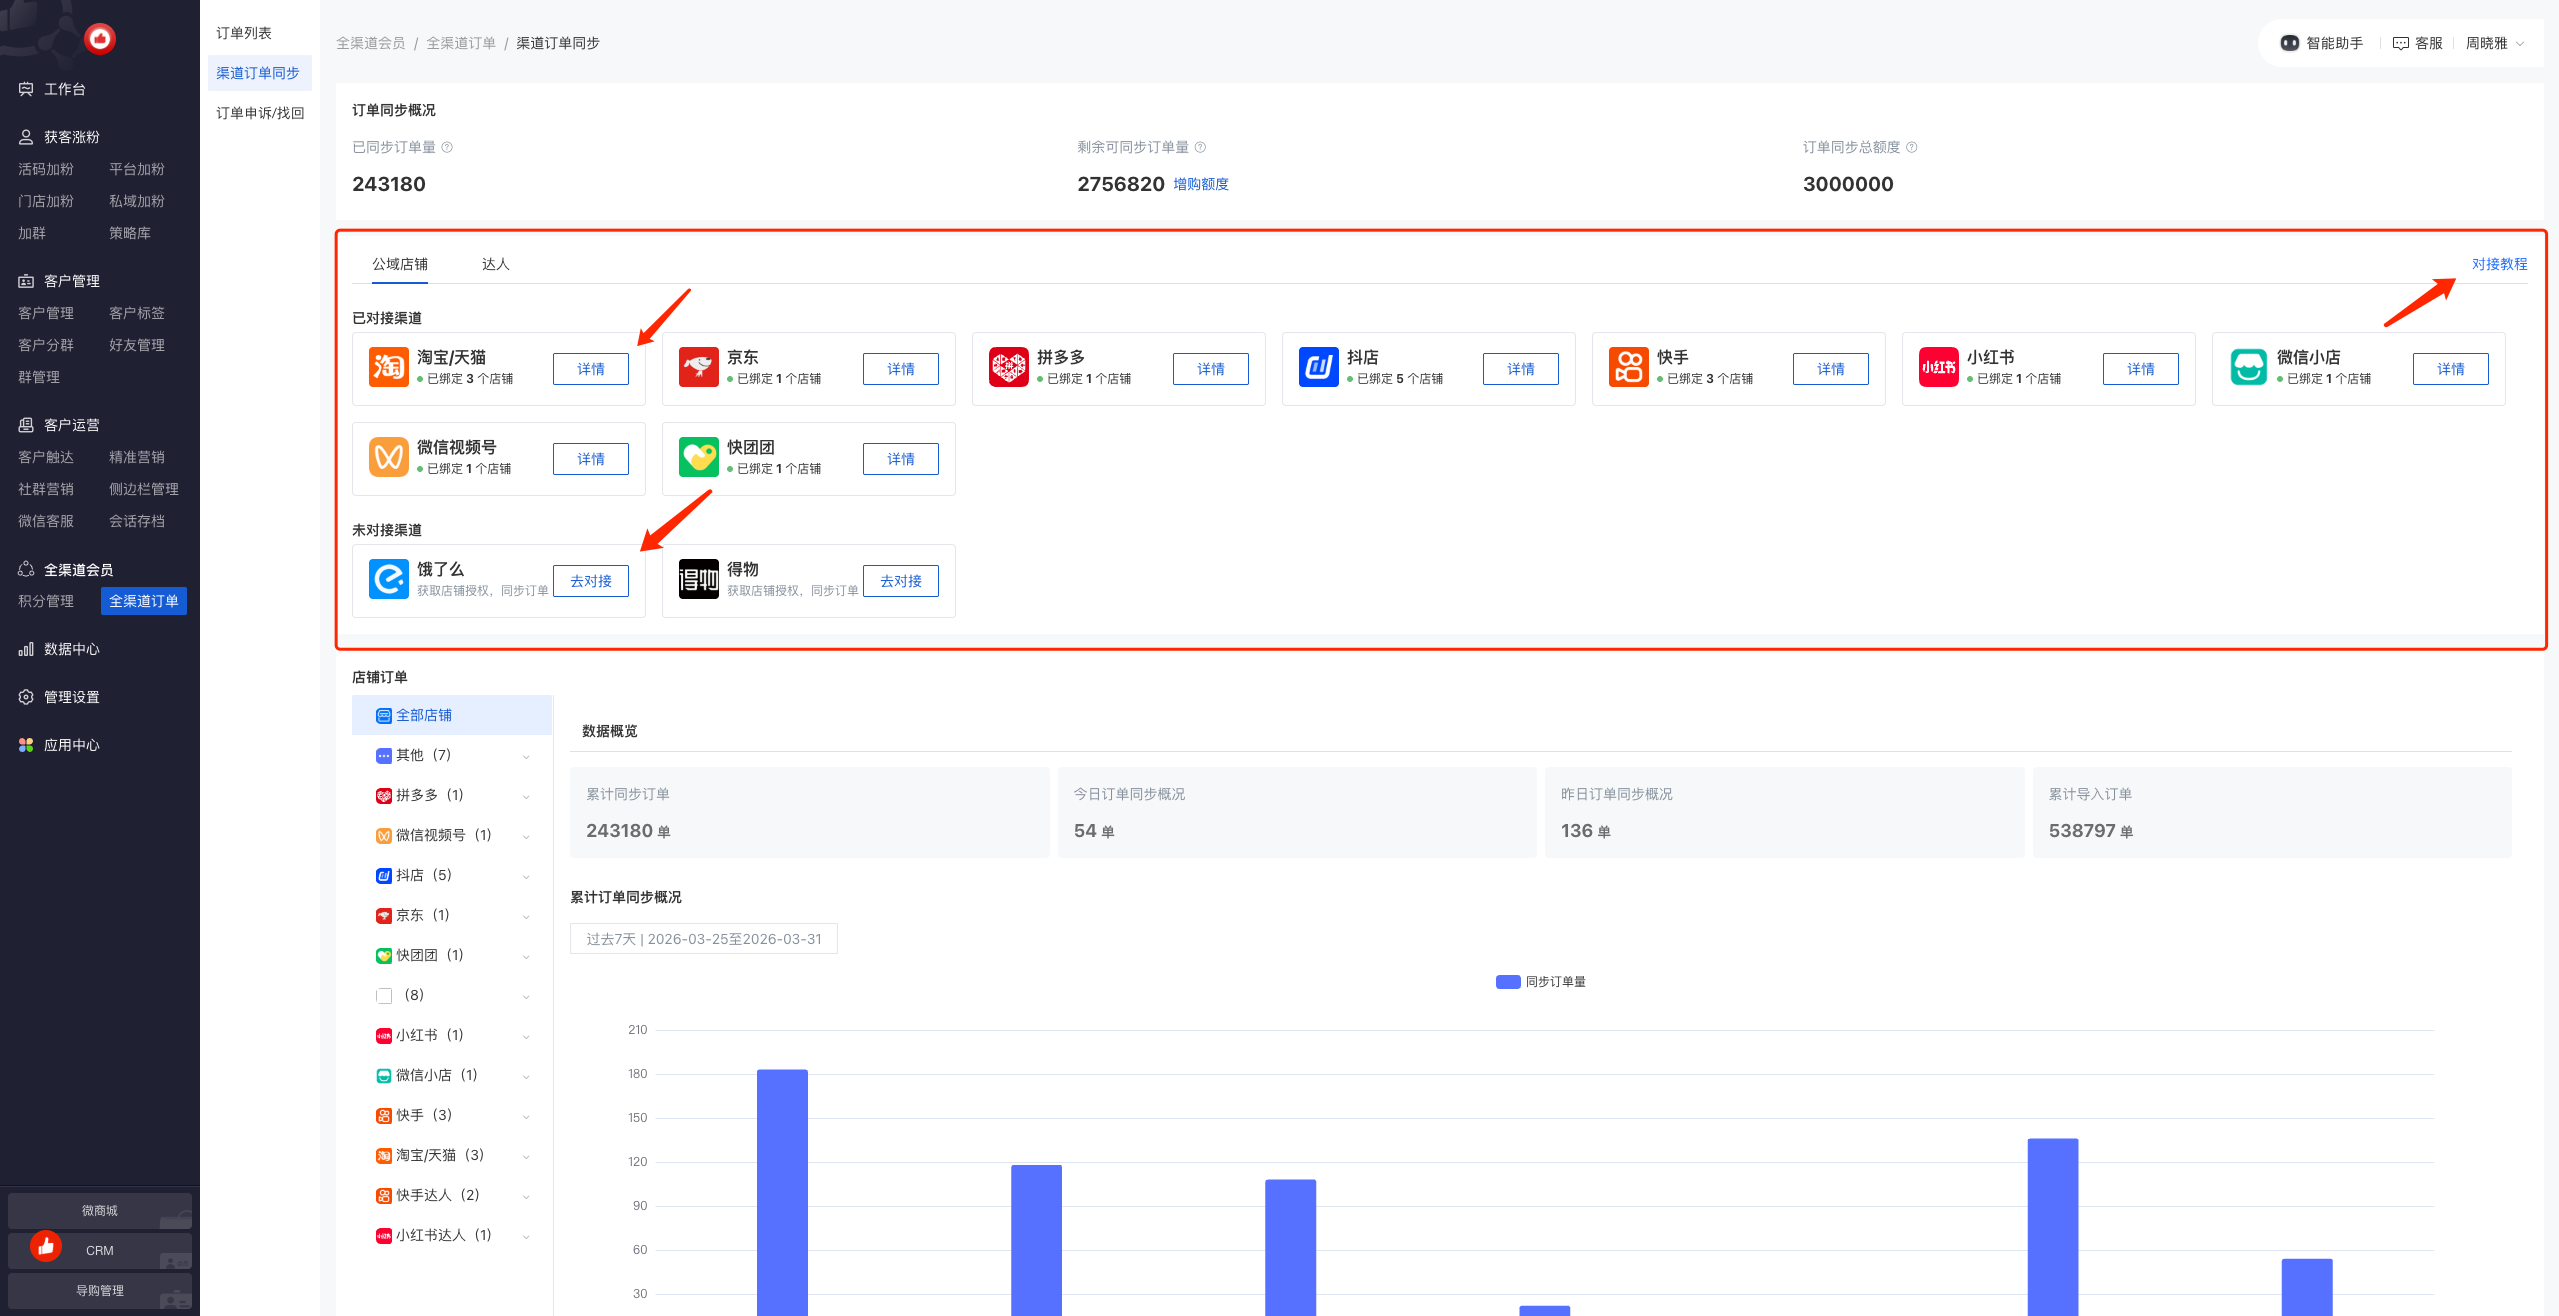This screenshot has height=1316, width=2559.
Task: Click the Taobao/Tmall channel icon
Action: pos(388,367)
